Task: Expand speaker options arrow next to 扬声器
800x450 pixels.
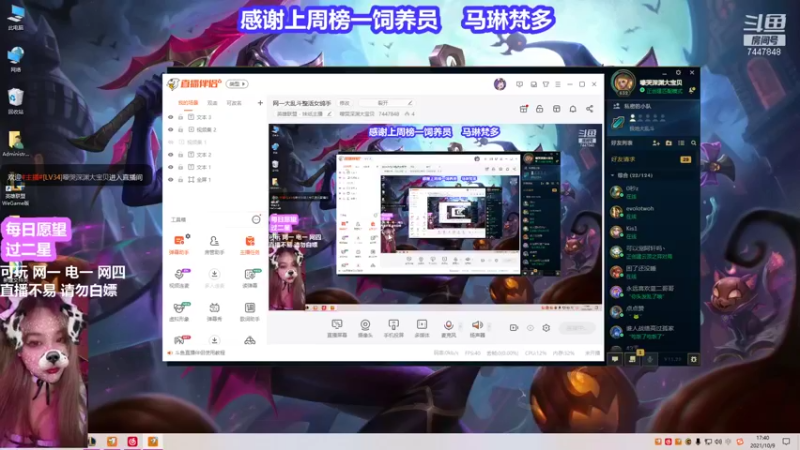Action: (x=489, y=326)
